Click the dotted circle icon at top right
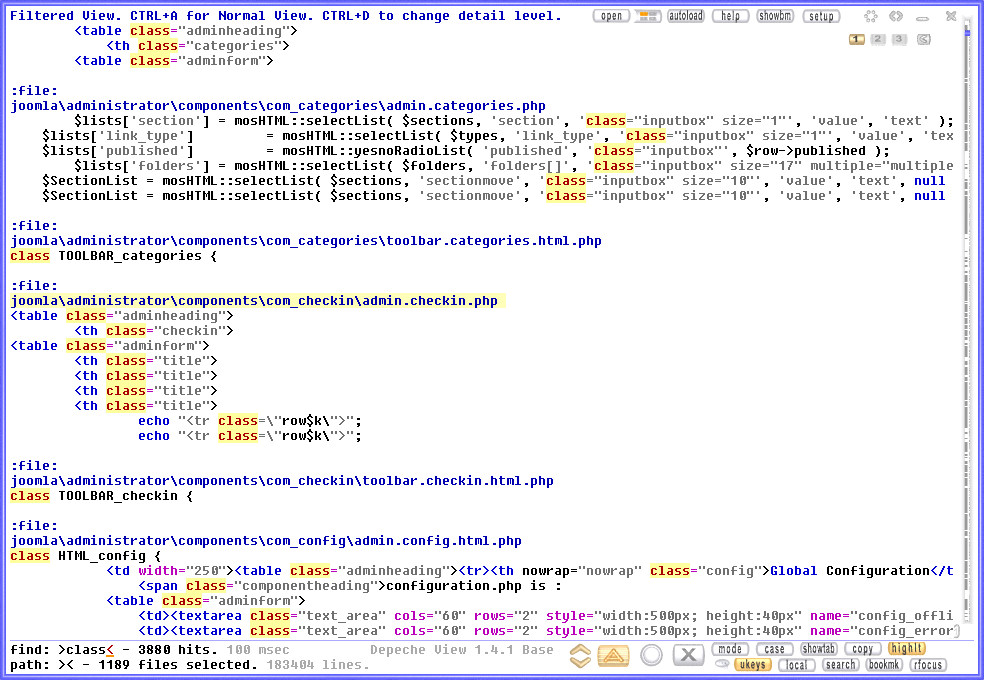 (871, 16)
